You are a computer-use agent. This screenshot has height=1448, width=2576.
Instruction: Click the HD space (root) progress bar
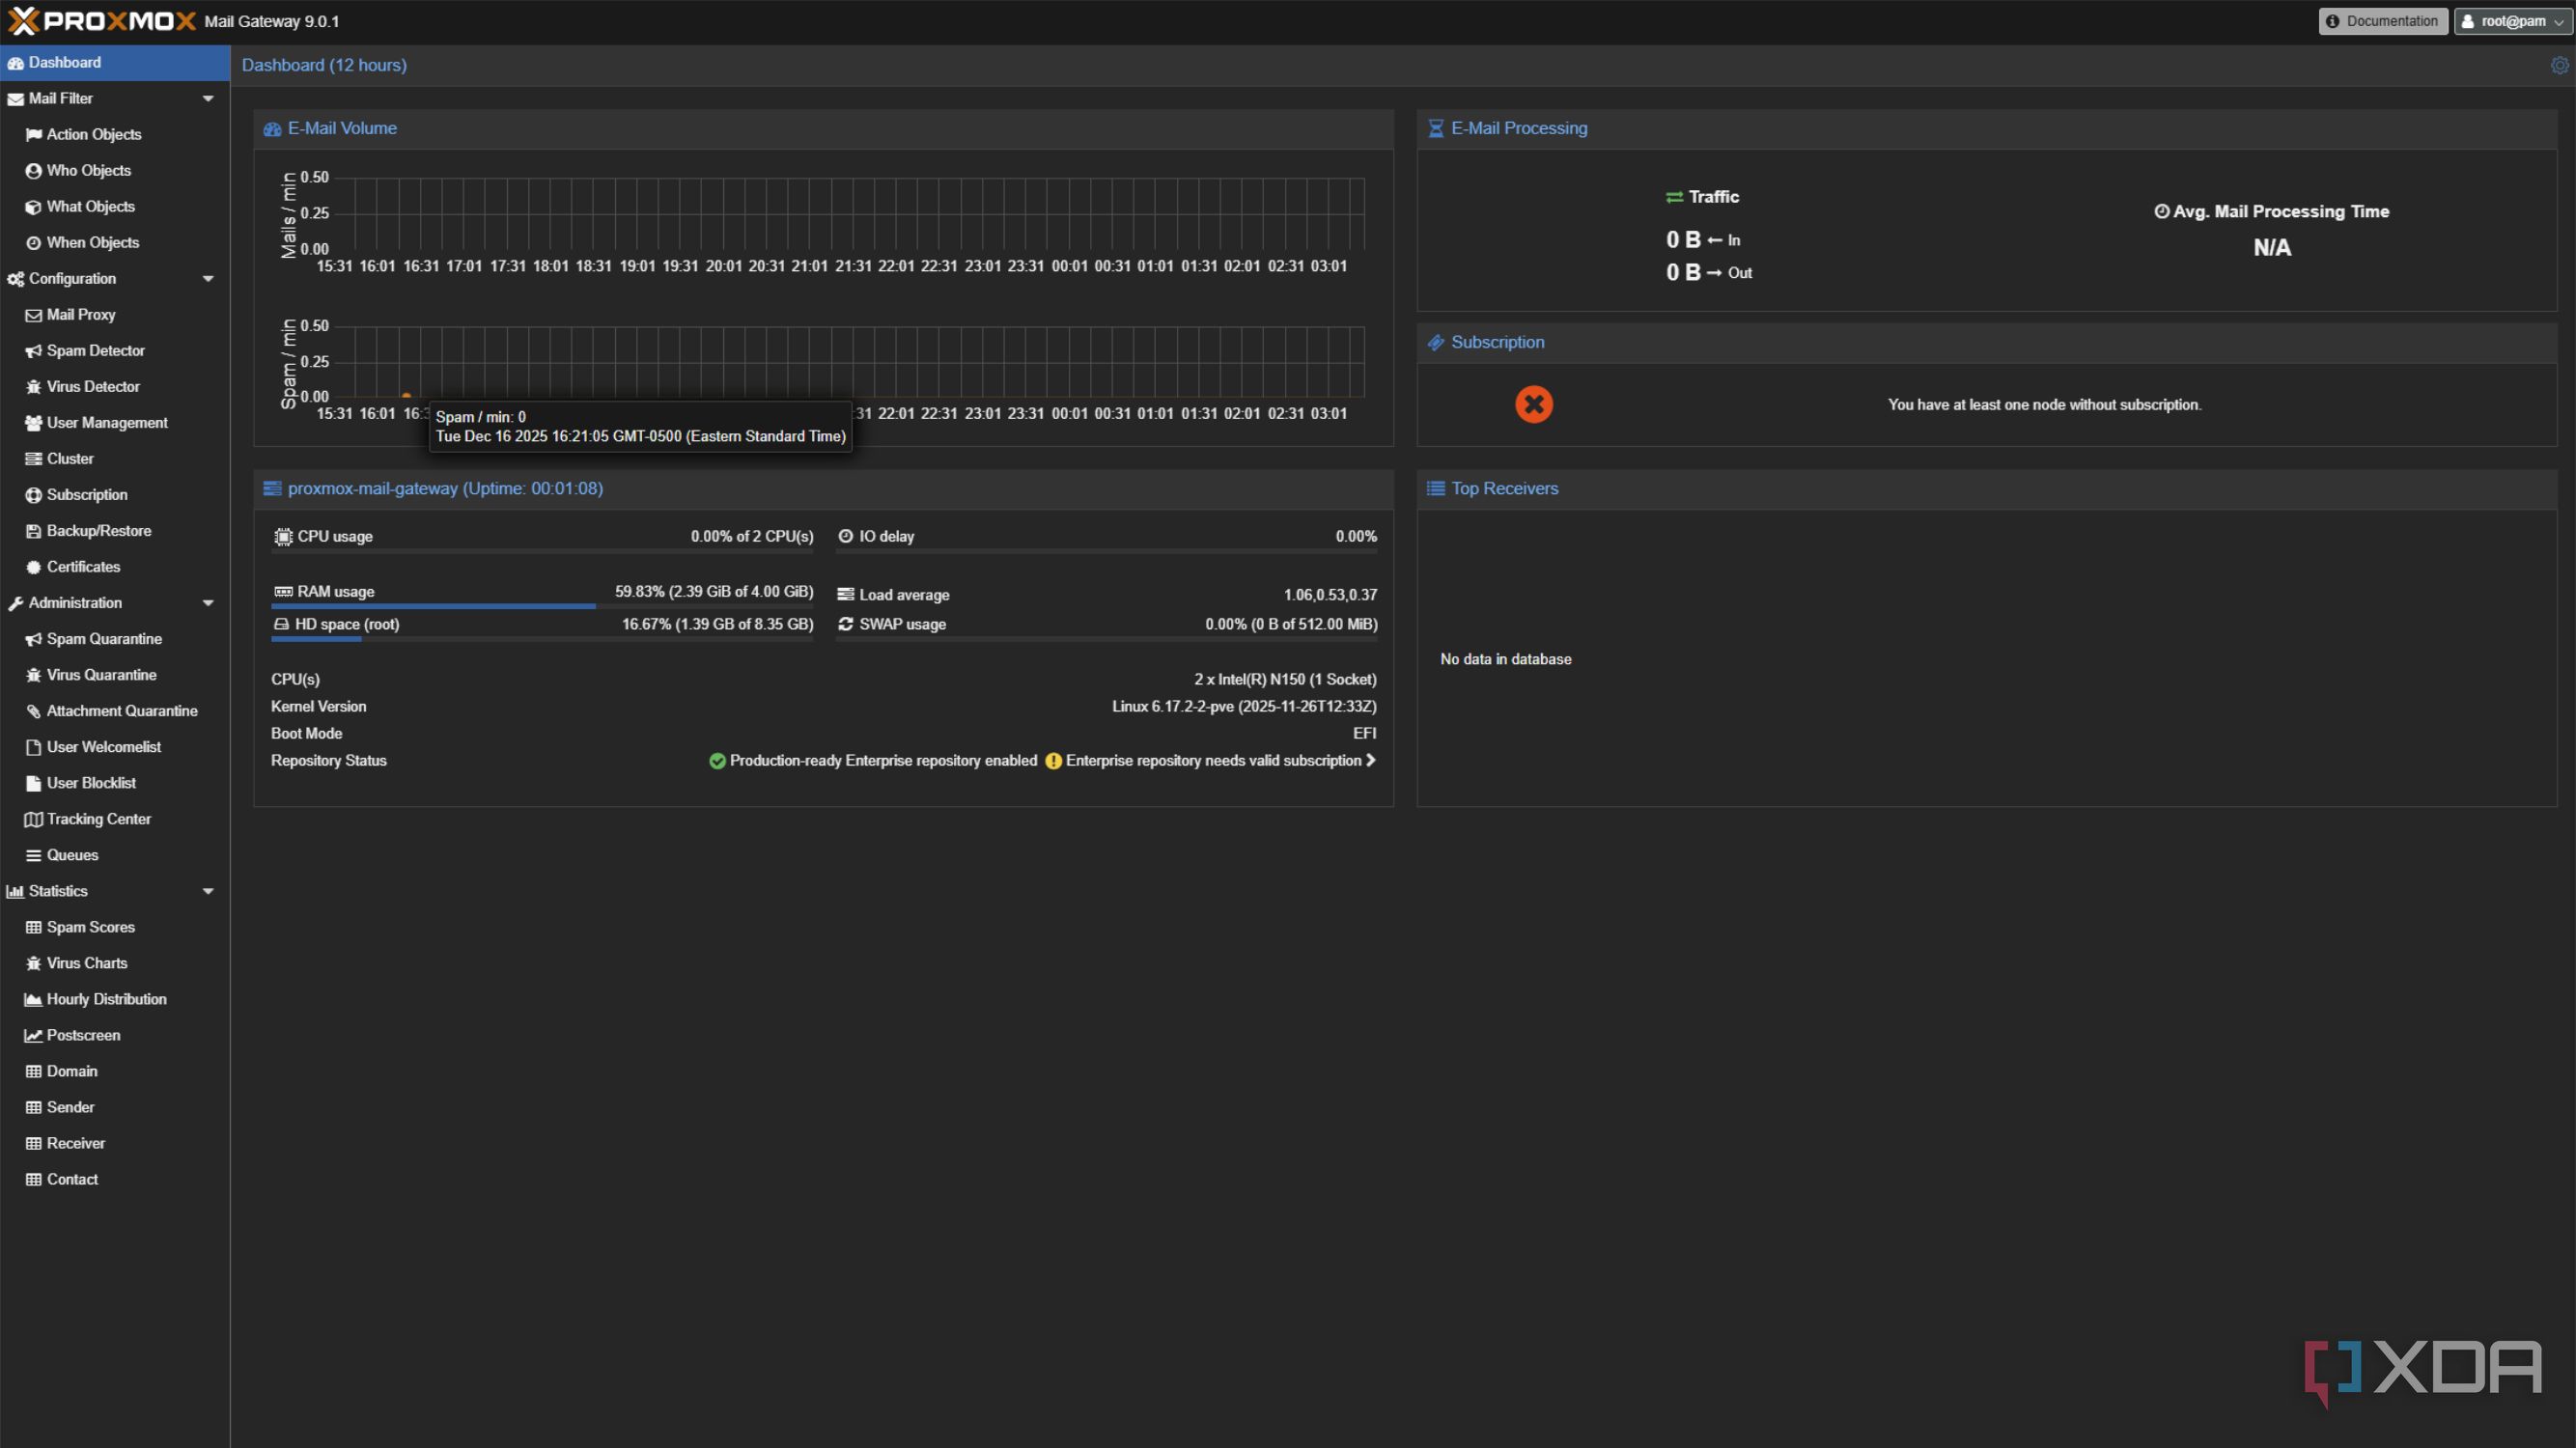click(x=542, y=639)
